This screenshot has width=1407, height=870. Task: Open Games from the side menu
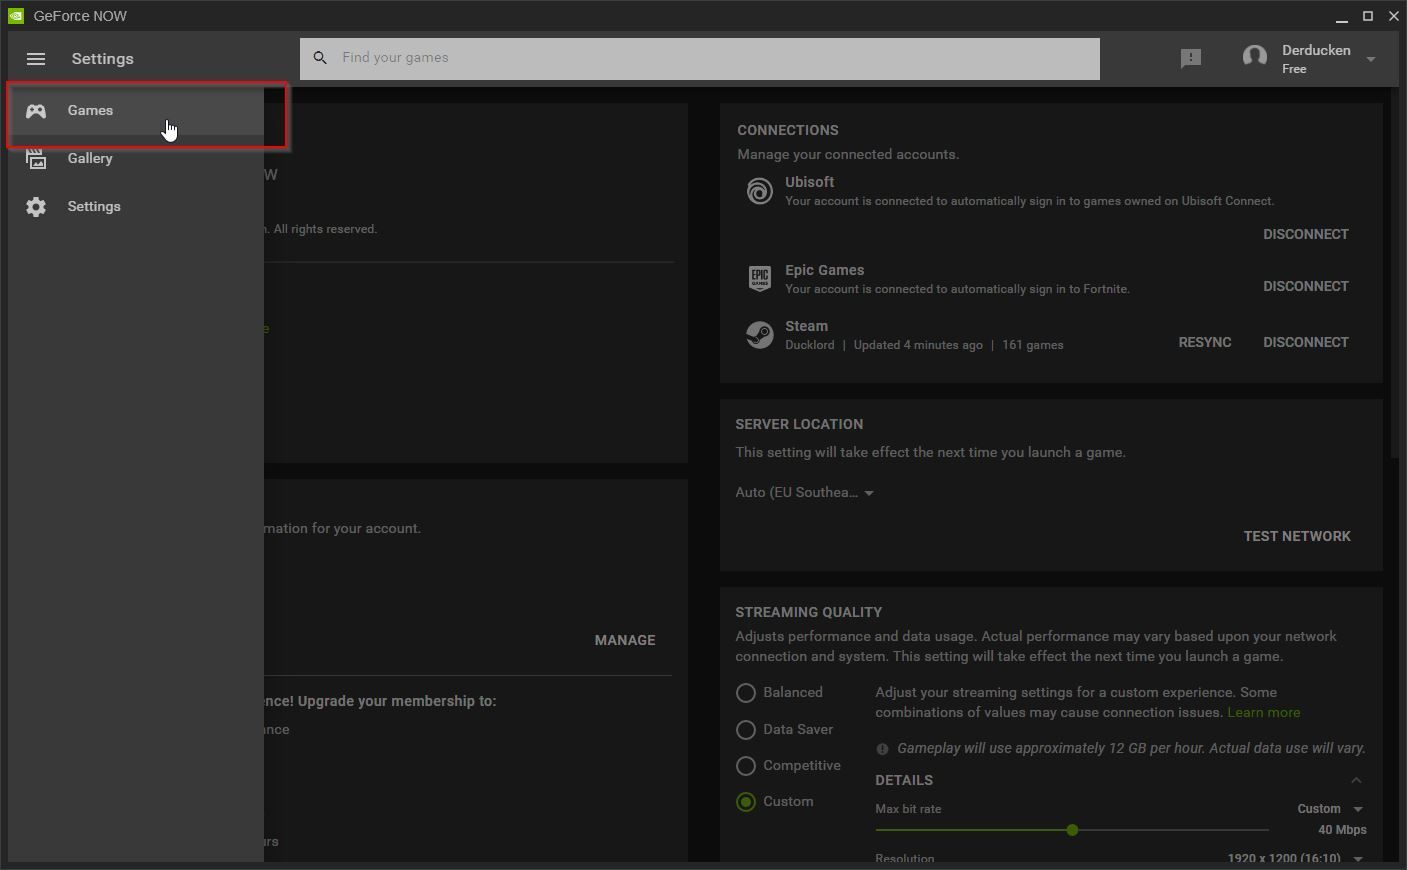(136, 111)
